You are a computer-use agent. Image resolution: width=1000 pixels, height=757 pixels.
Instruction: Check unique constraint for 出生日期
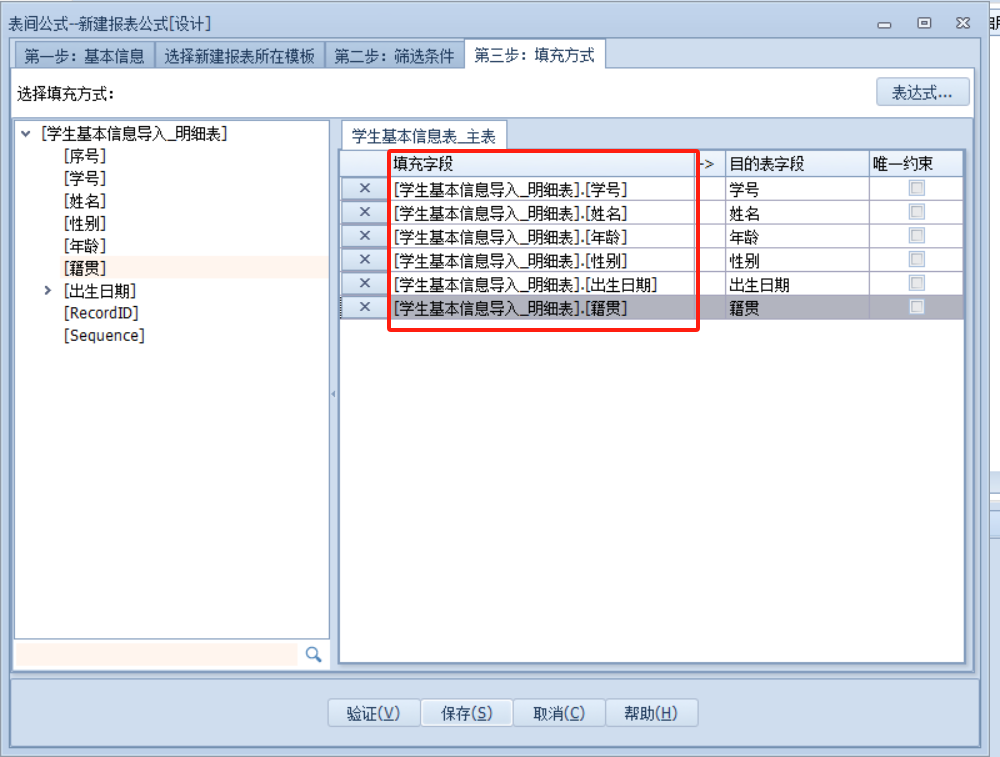point(916,284)
